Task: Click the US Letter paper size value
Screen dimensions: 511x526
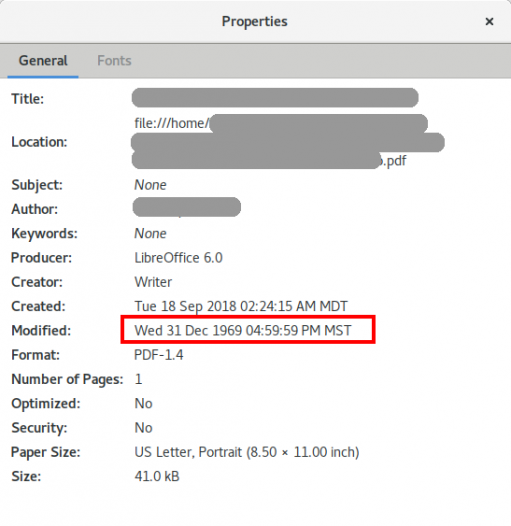Action: pos(247,452)
